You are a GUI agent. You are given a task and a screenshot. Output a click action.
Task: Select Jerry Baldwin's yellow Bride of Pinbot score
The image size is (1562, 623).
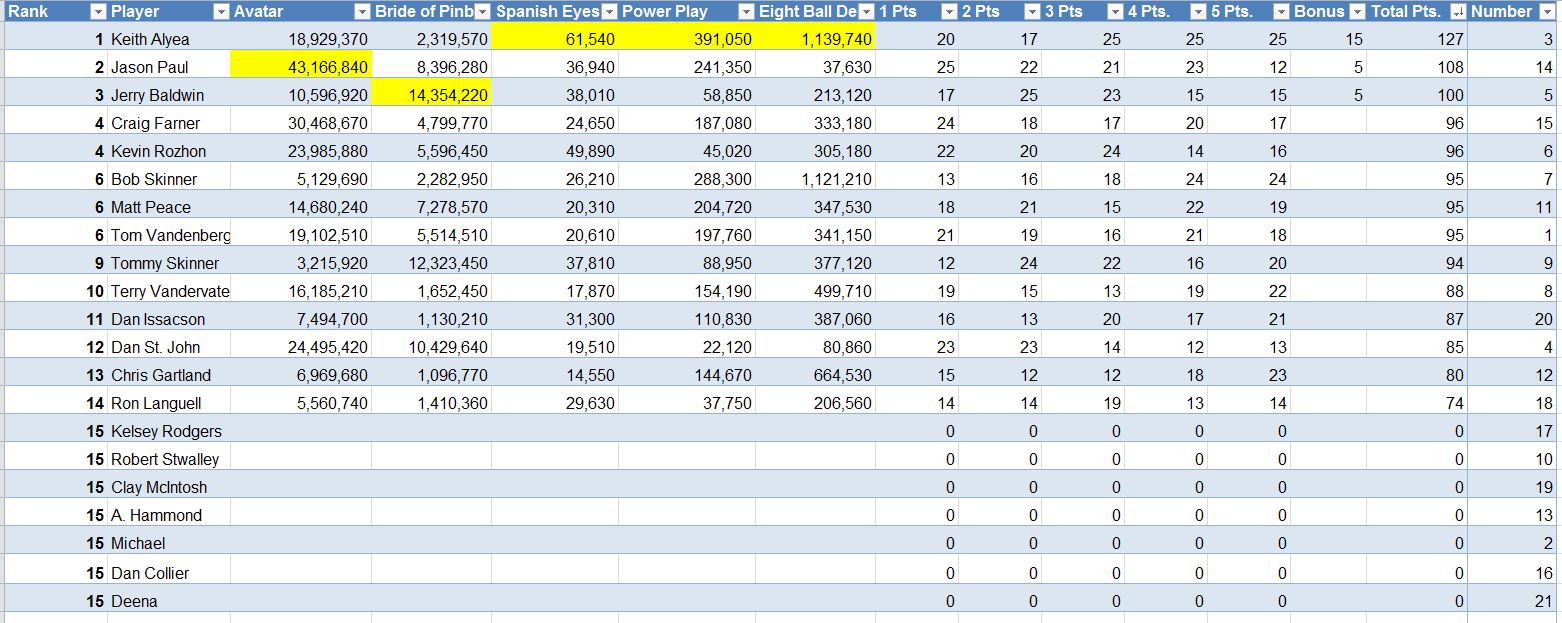pyautogui.click(x=431, y=95)
